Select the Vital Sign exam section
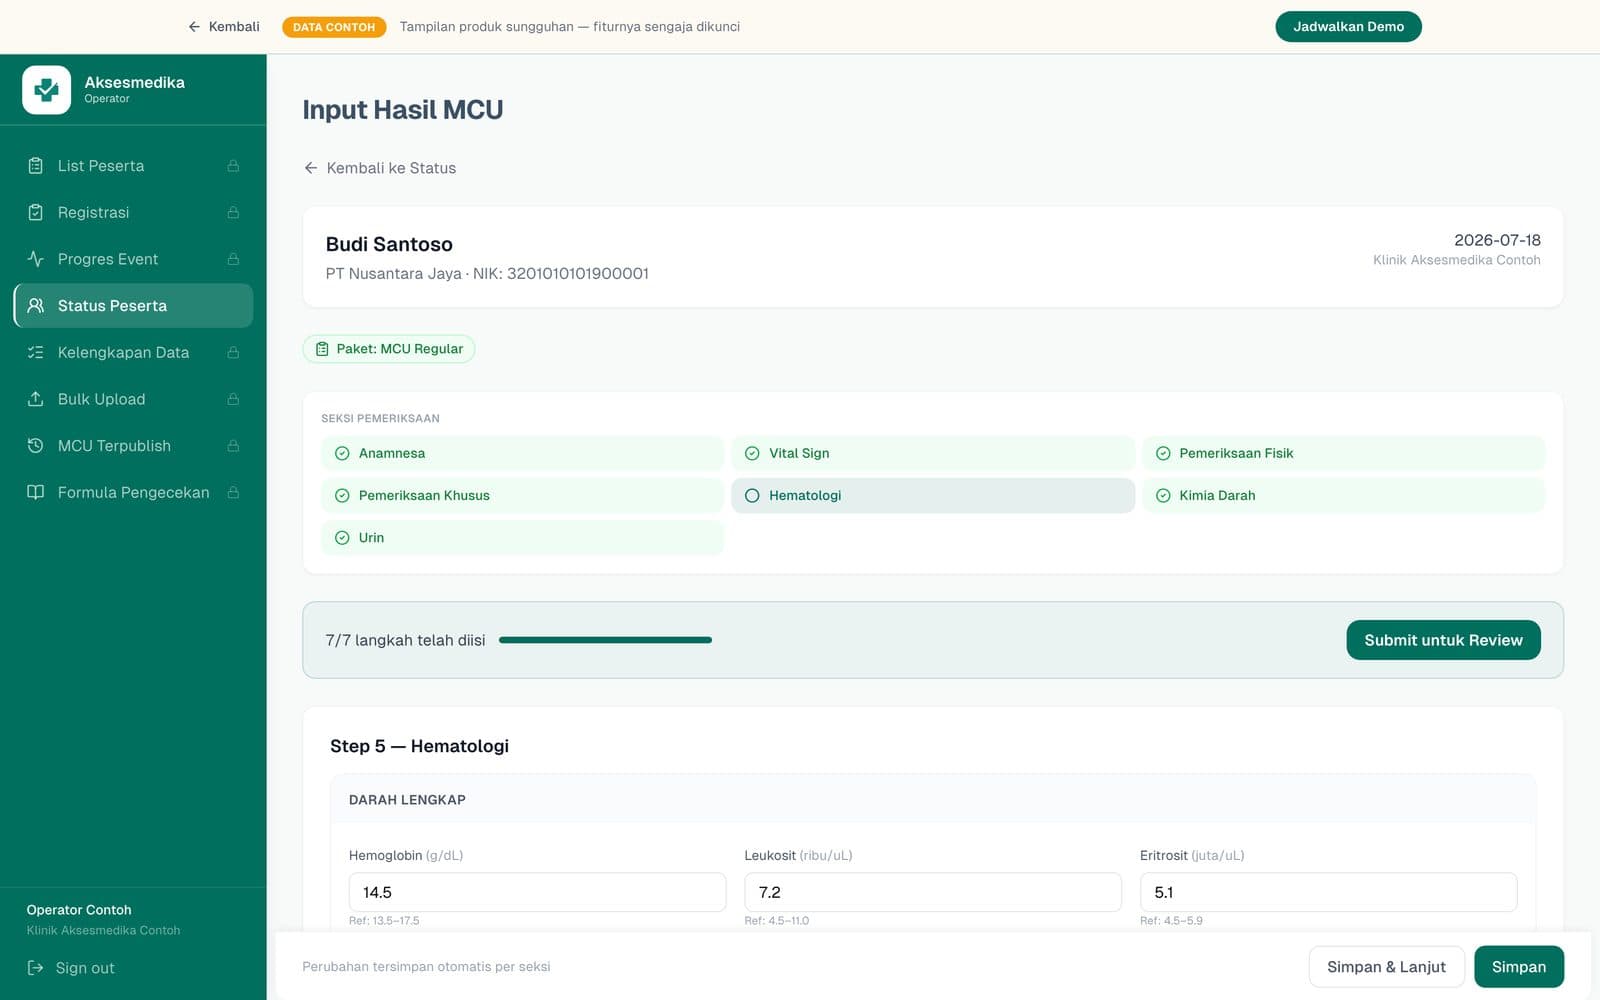The image size is (1600, 1000). click(x=933, y=453)
